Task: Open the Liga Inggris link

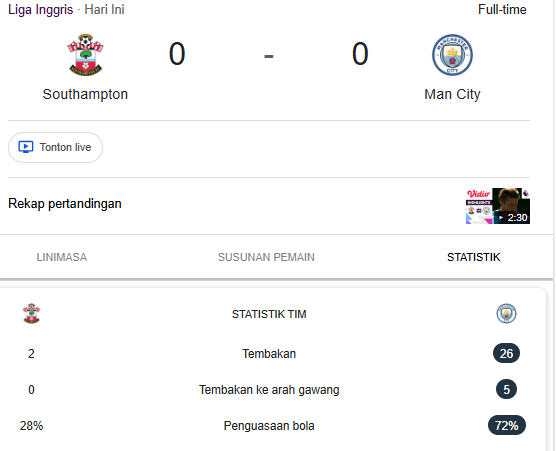Action: pos(40,10)
